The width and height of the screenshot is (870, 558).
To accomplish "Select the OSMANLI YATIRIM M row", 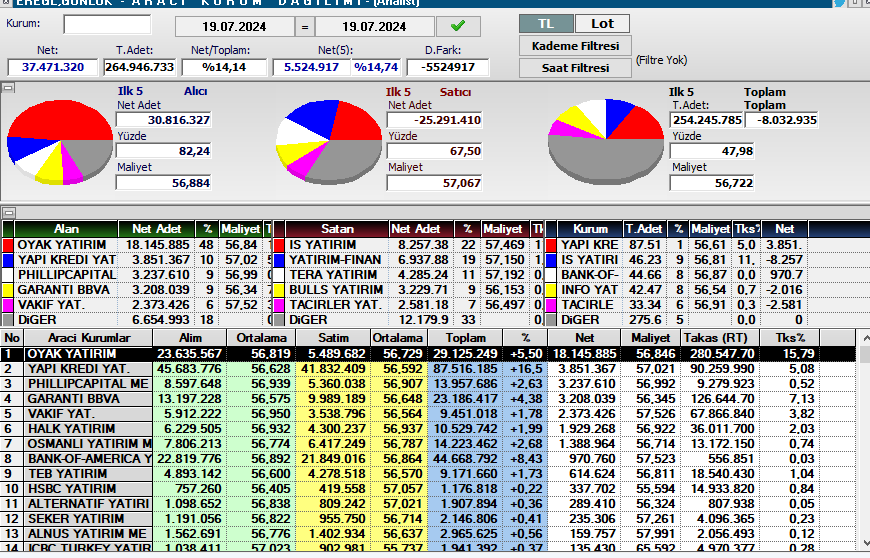I will coord(428,444).
